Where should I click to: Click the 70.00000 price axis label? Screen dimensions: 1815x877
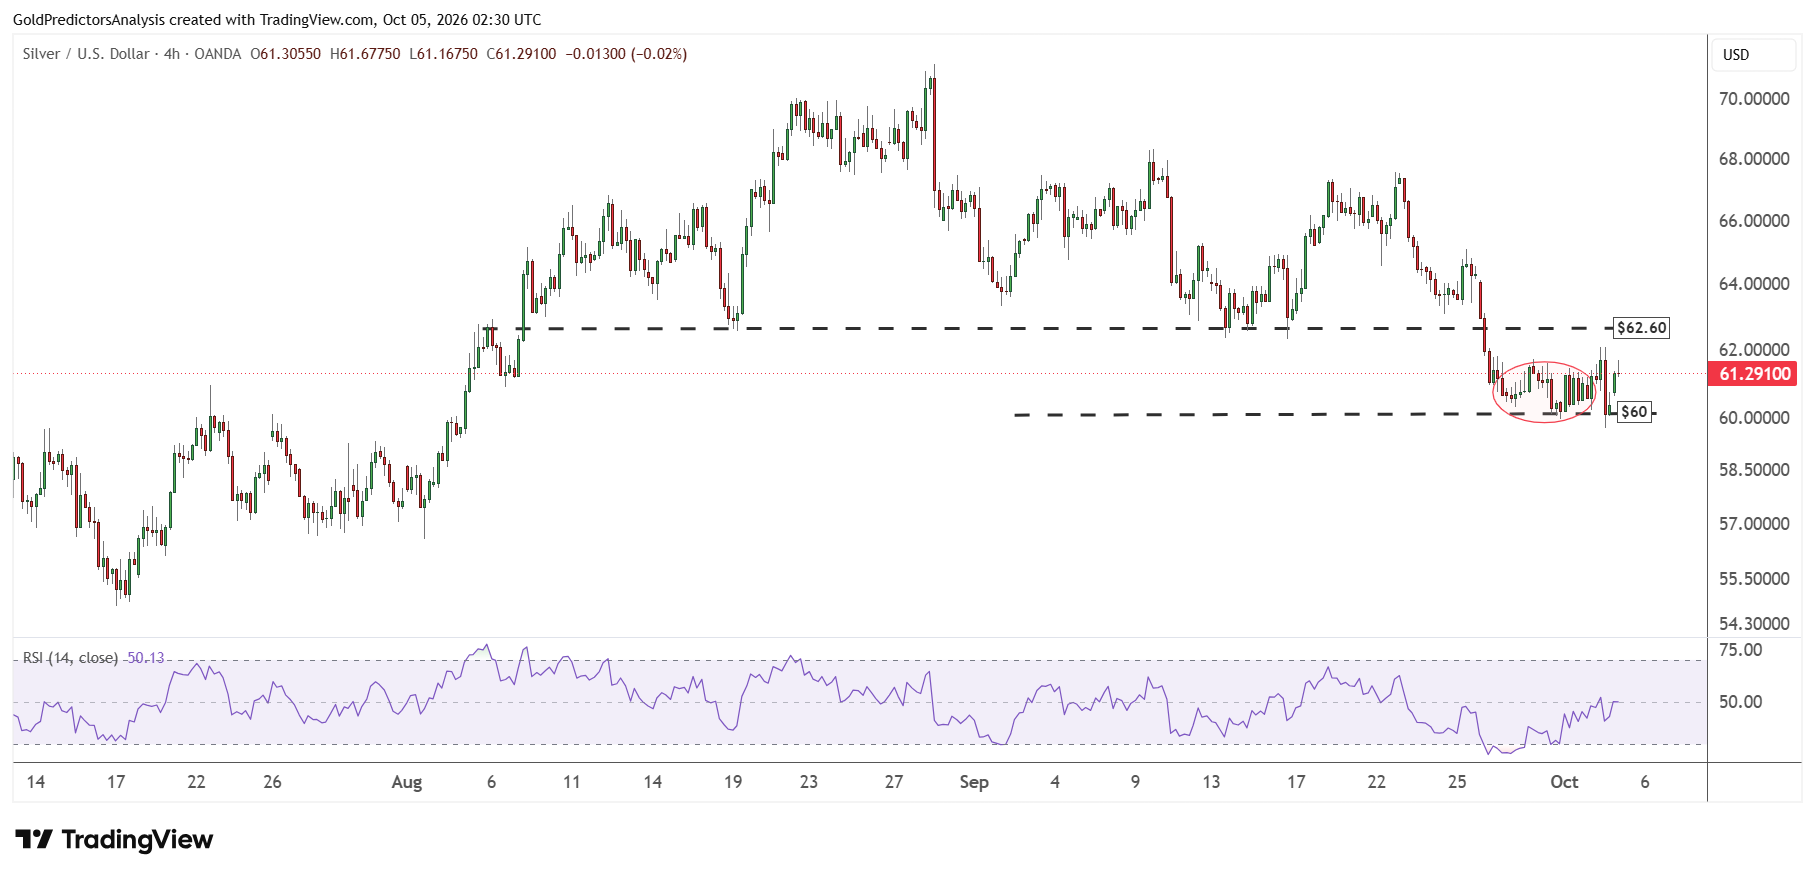[1754, 99]
